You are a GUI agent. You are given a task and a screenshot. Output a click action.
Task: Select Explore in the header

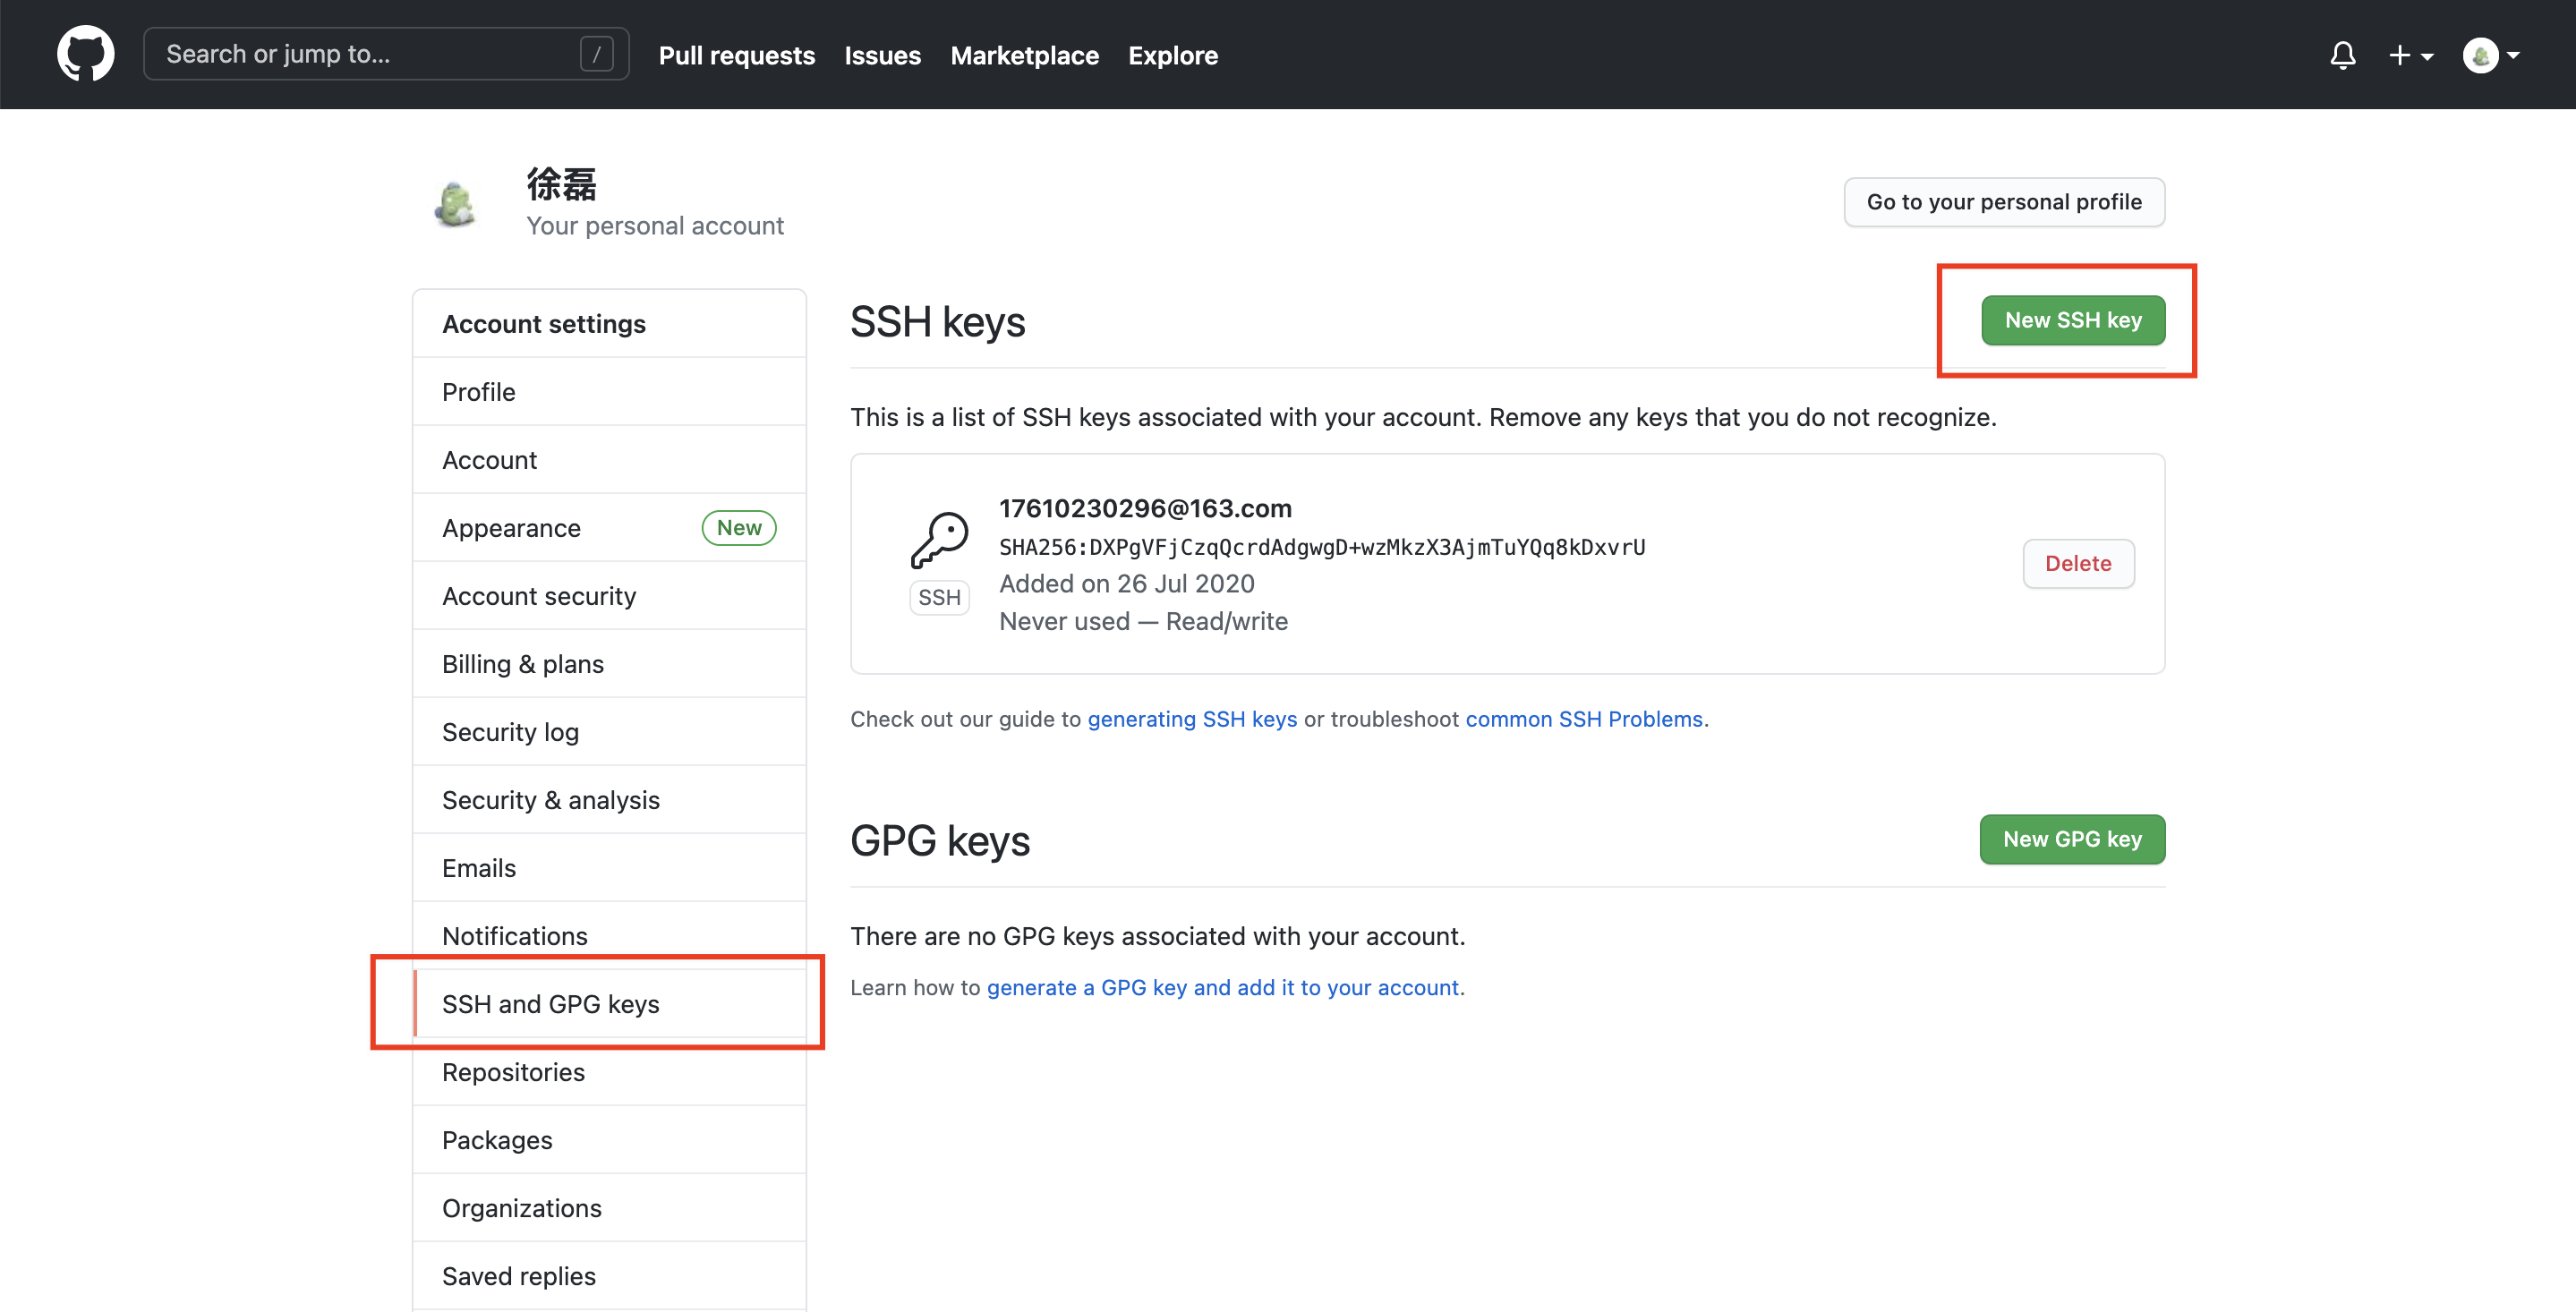(1172, 55)
